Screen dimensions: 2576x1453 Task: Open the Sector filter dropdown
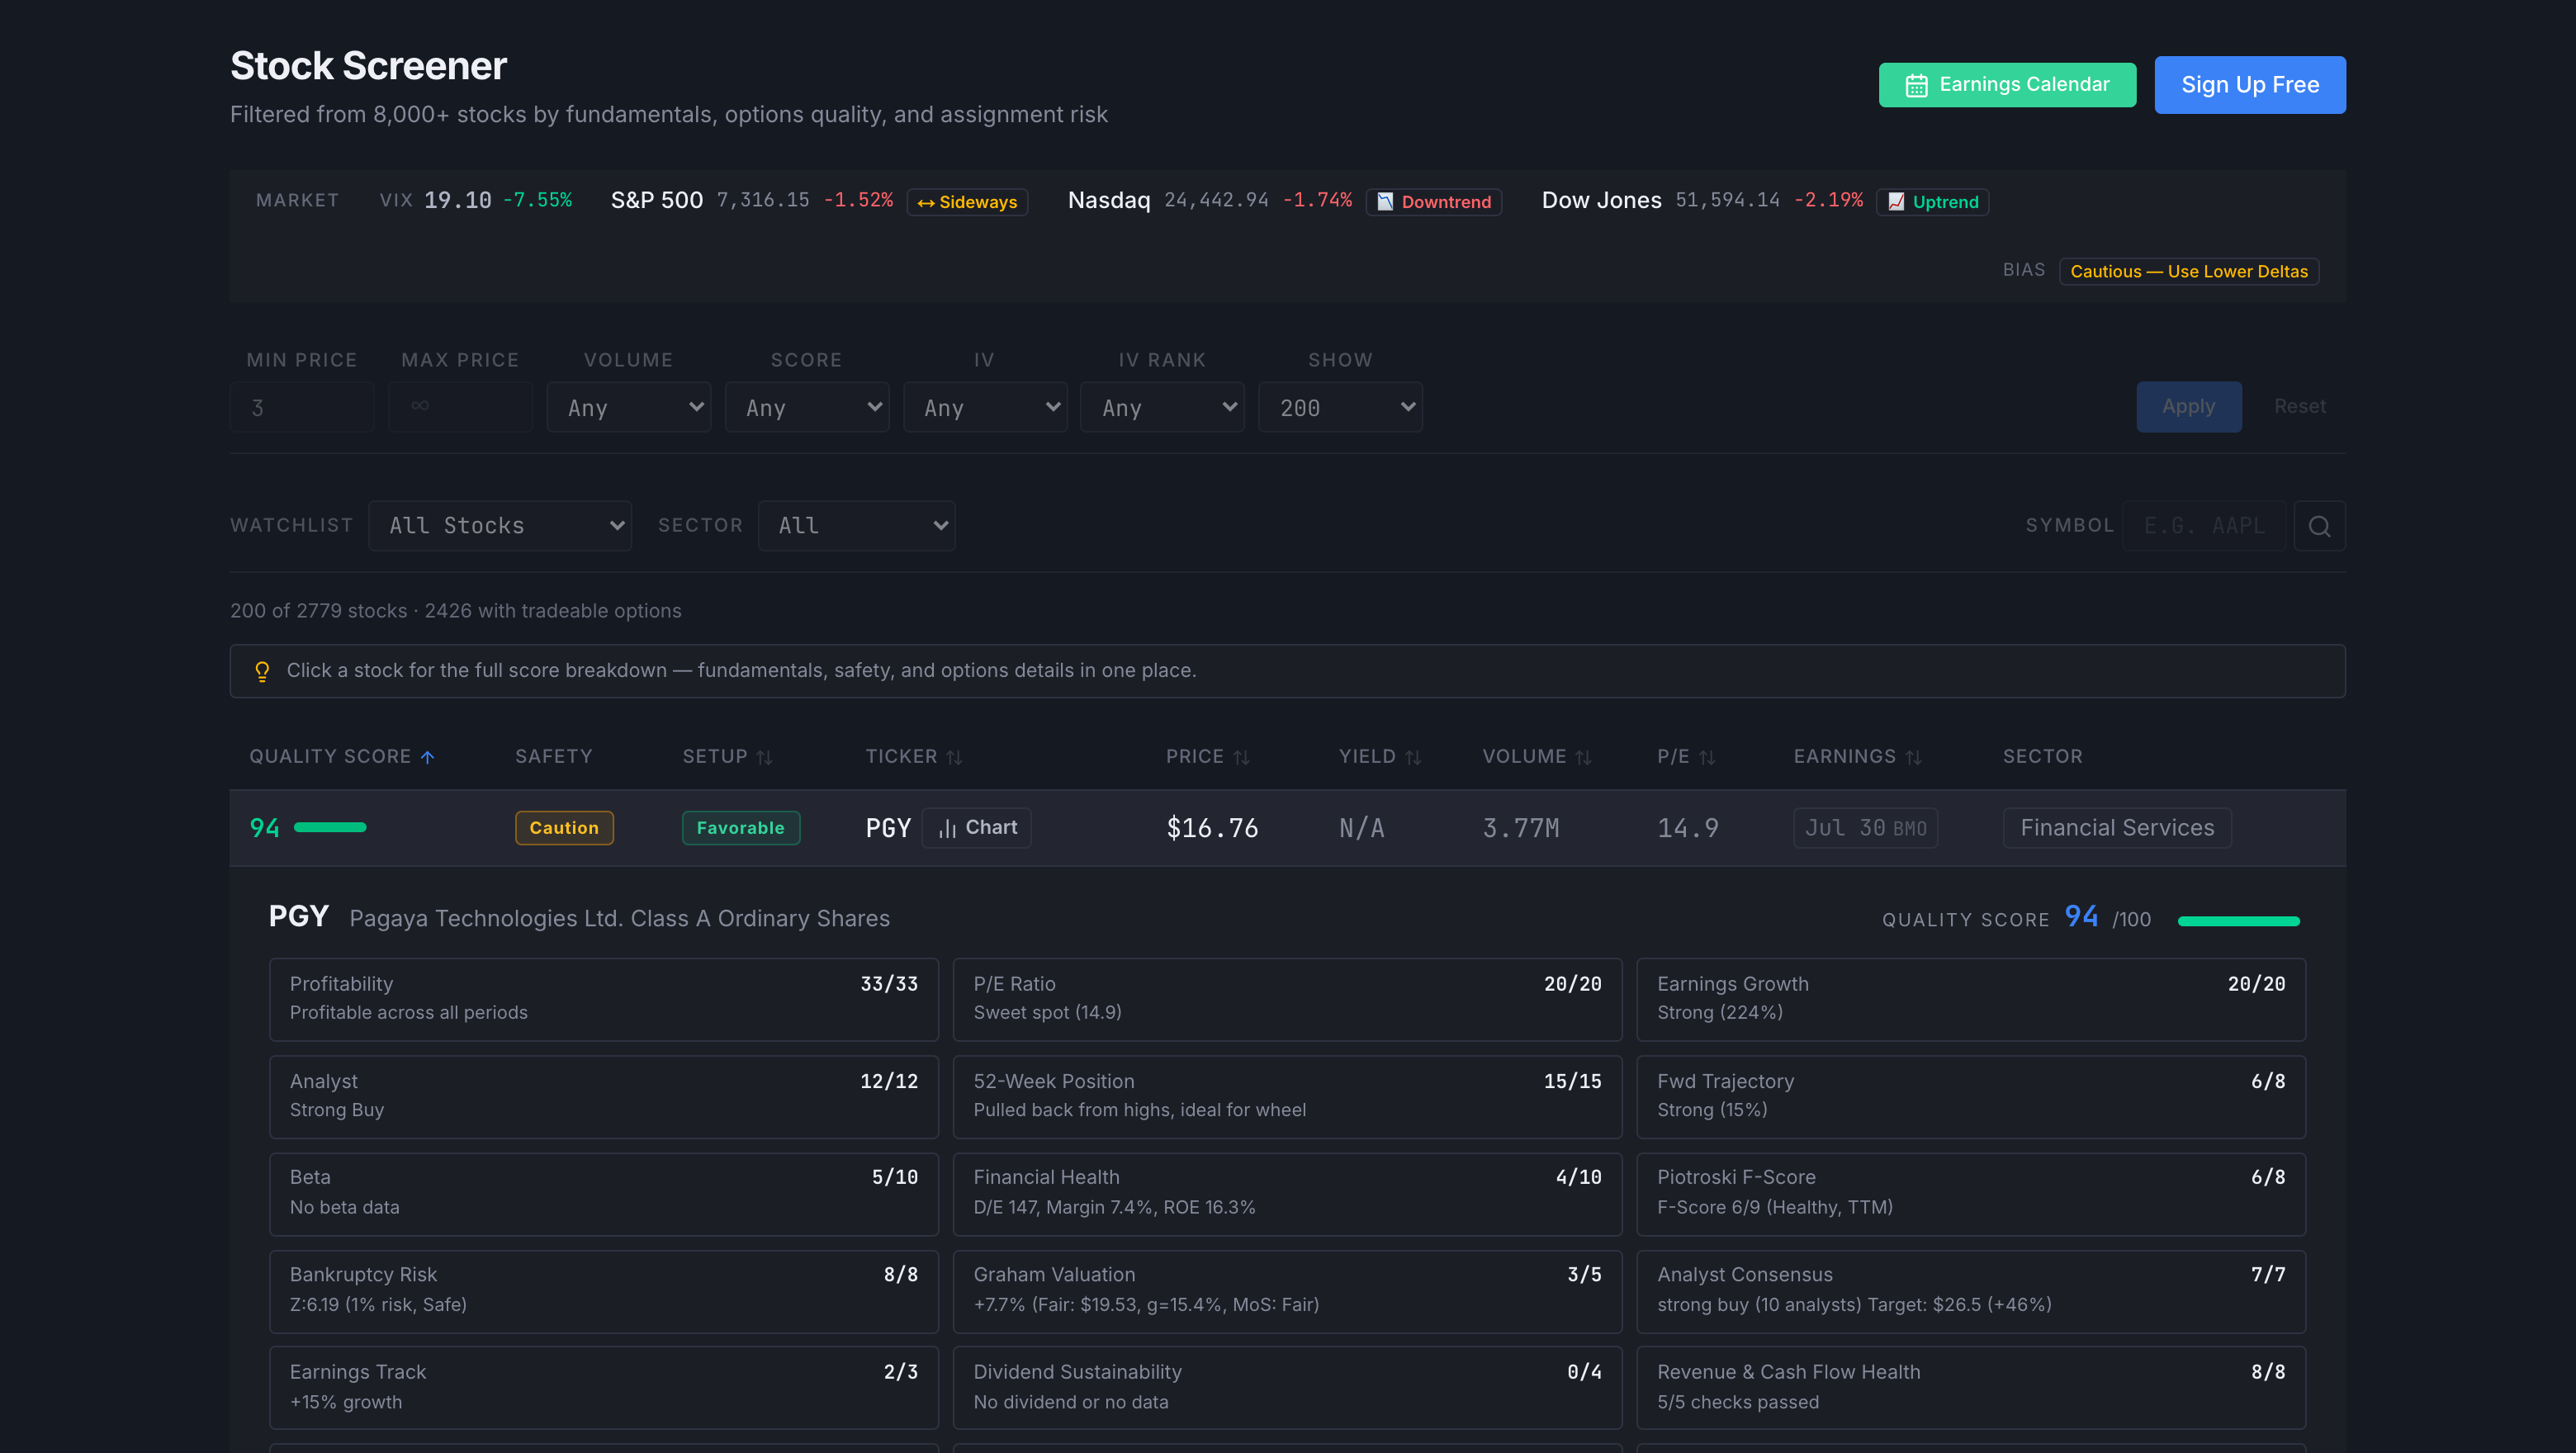click(x=857, y=526)
